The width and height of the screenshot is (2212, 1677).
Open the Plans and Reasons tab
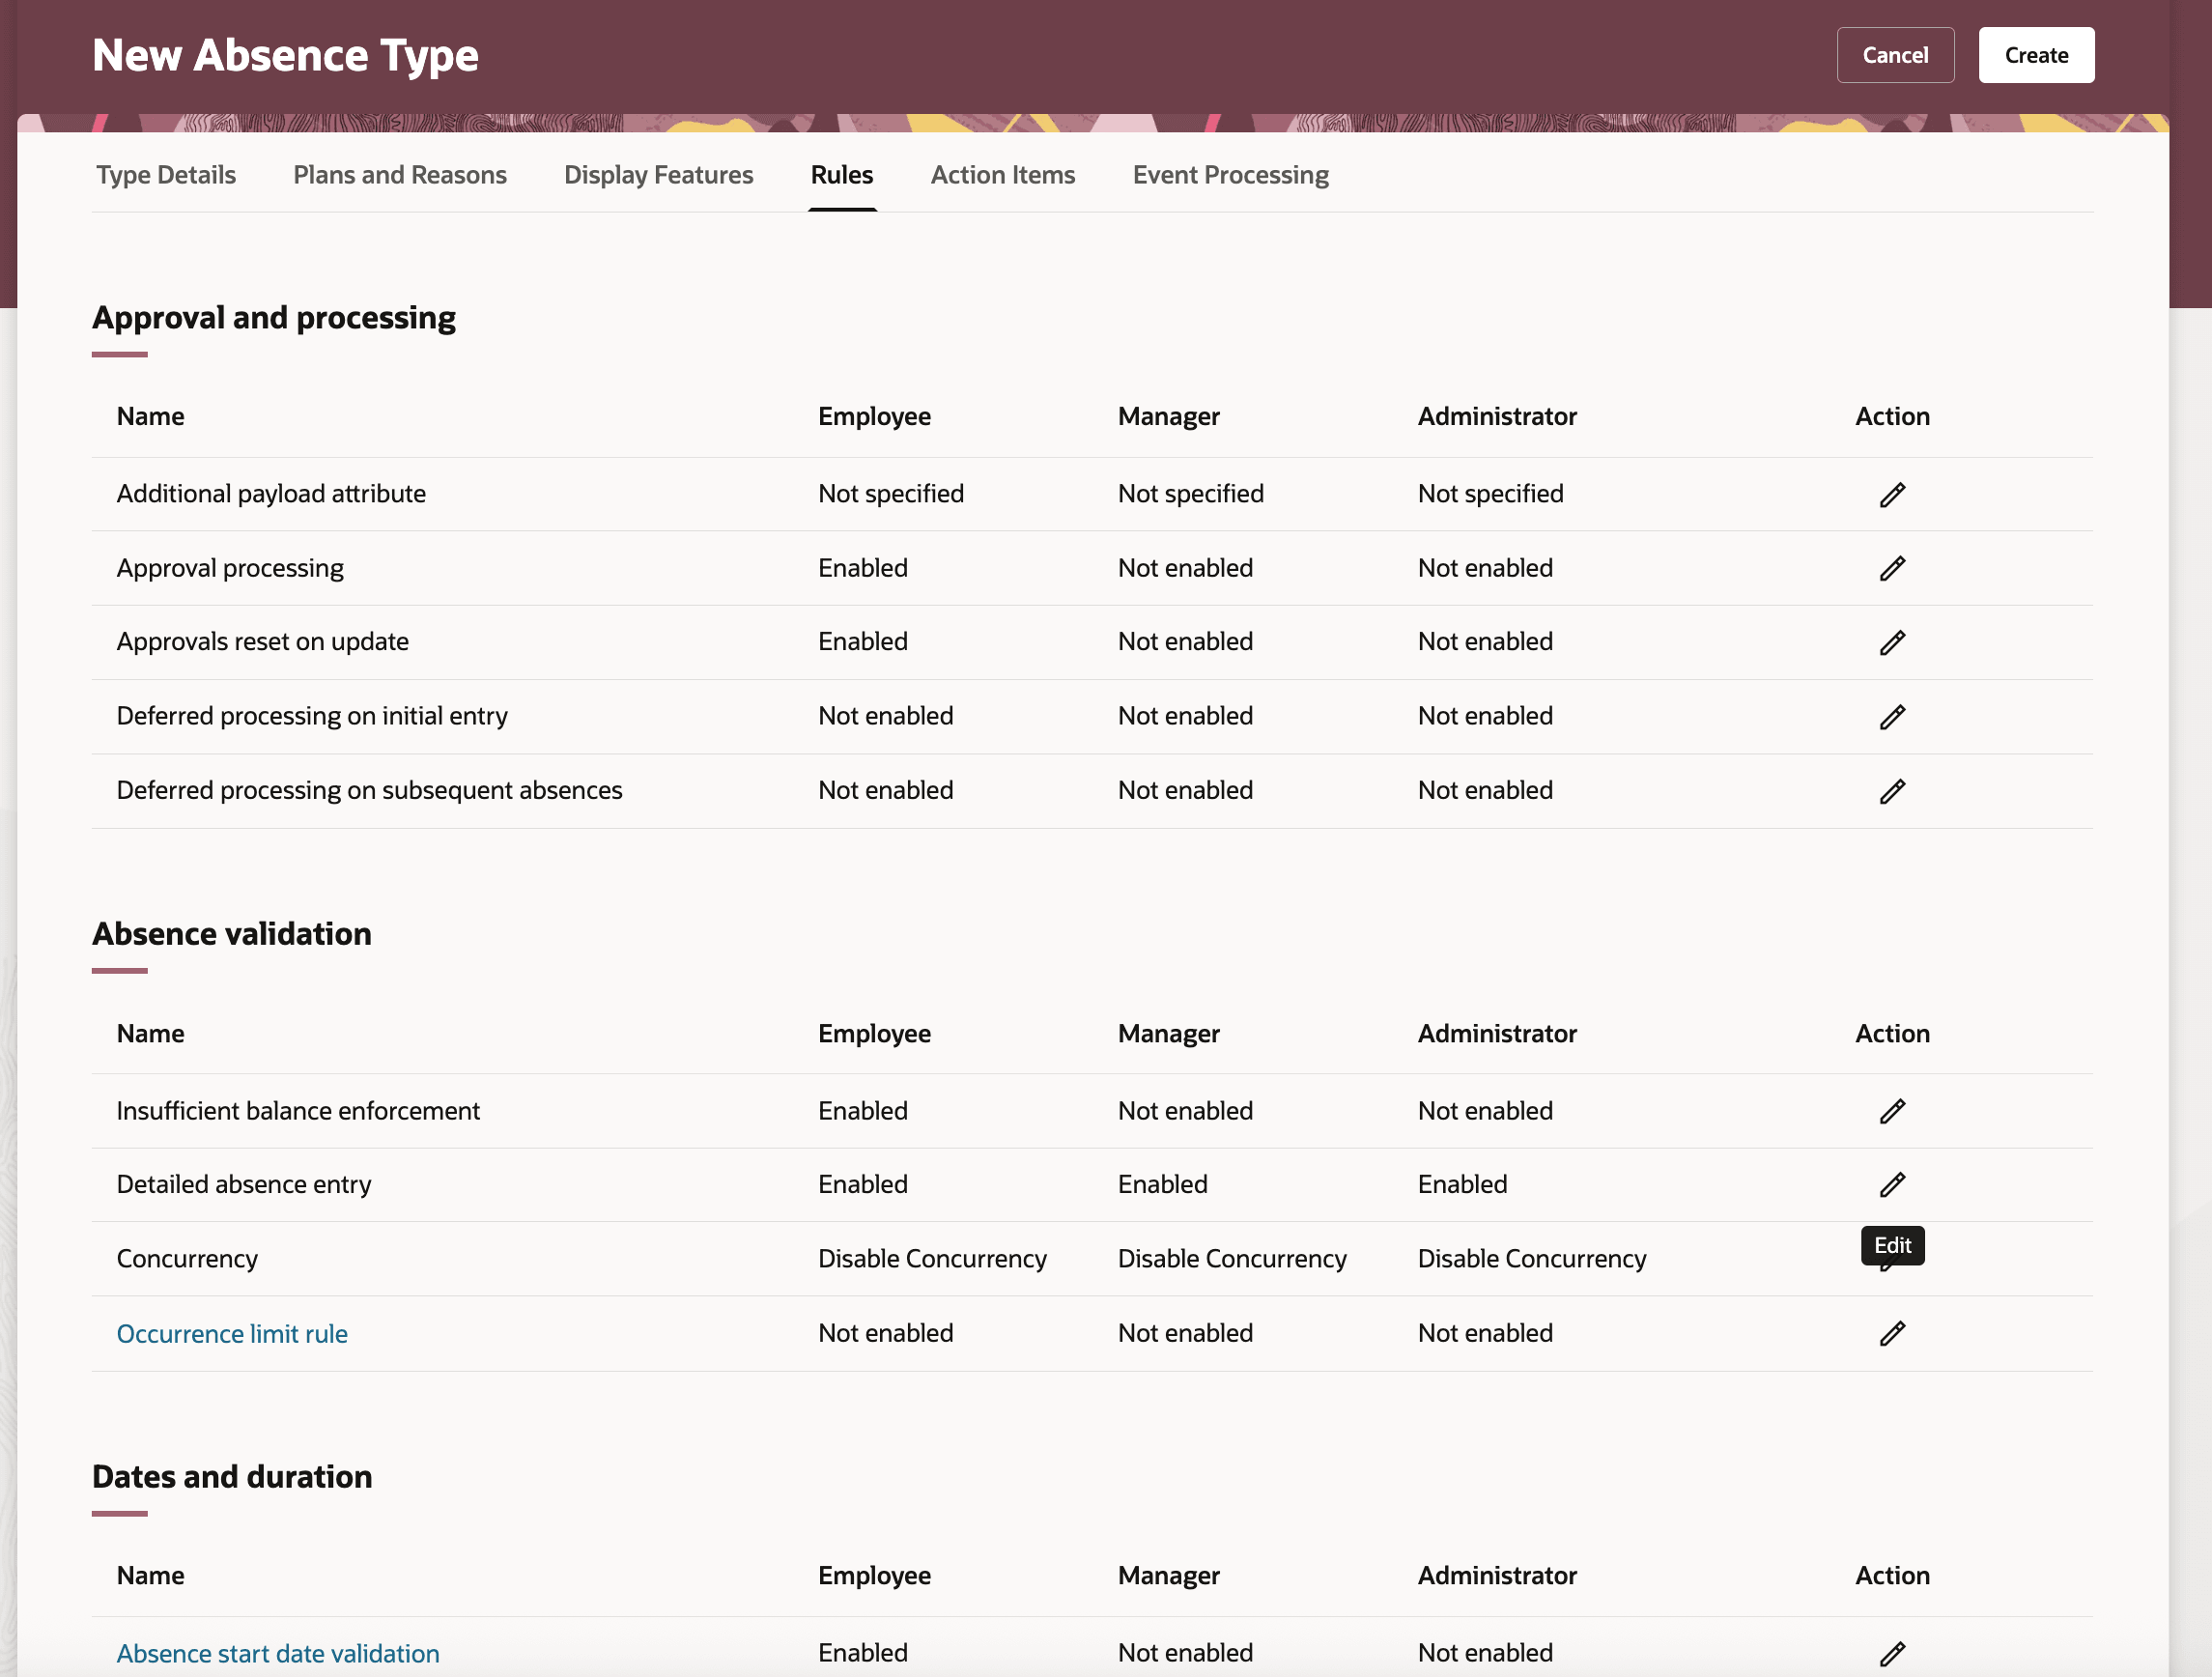click(x=400, y=175)
